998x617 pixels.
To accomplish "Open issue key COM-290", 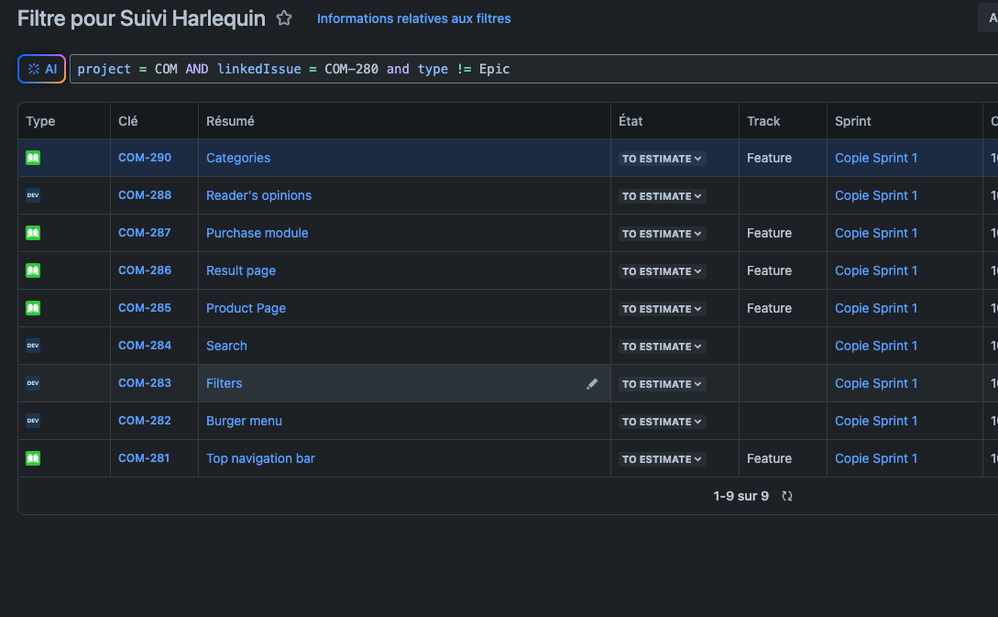I will coord(144,157).
